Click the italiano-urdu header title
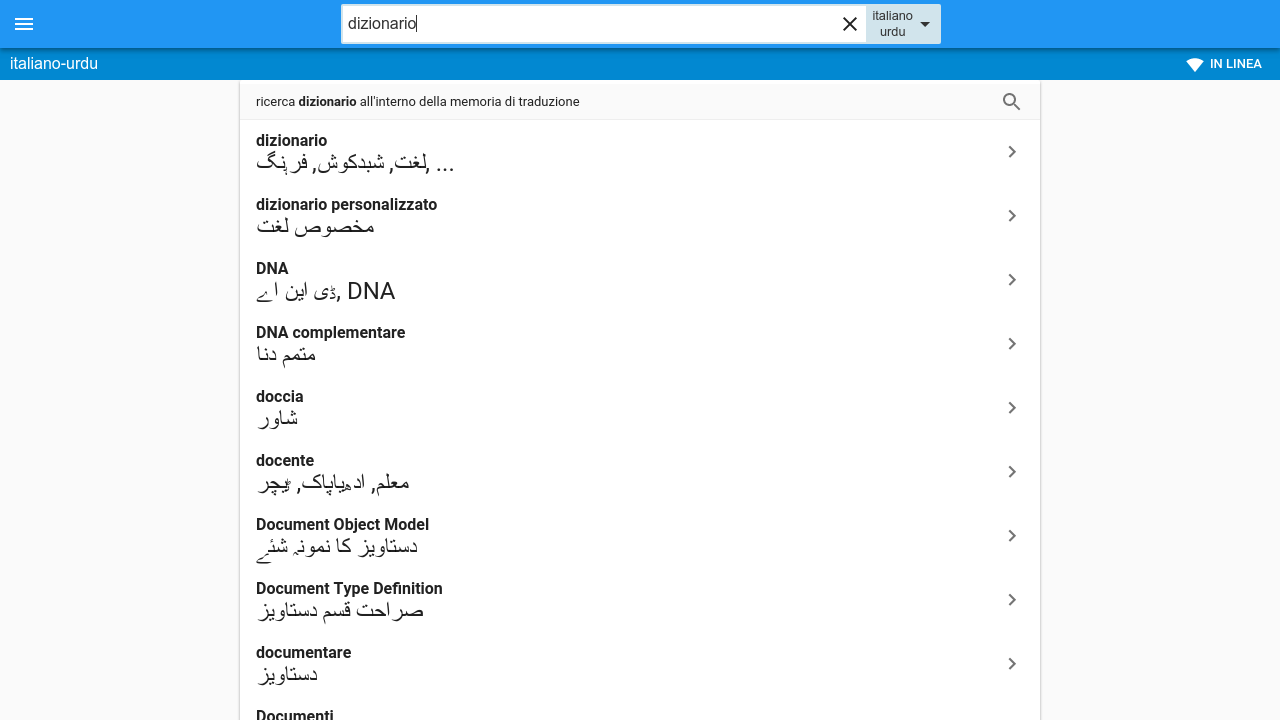 pos(54,64)
